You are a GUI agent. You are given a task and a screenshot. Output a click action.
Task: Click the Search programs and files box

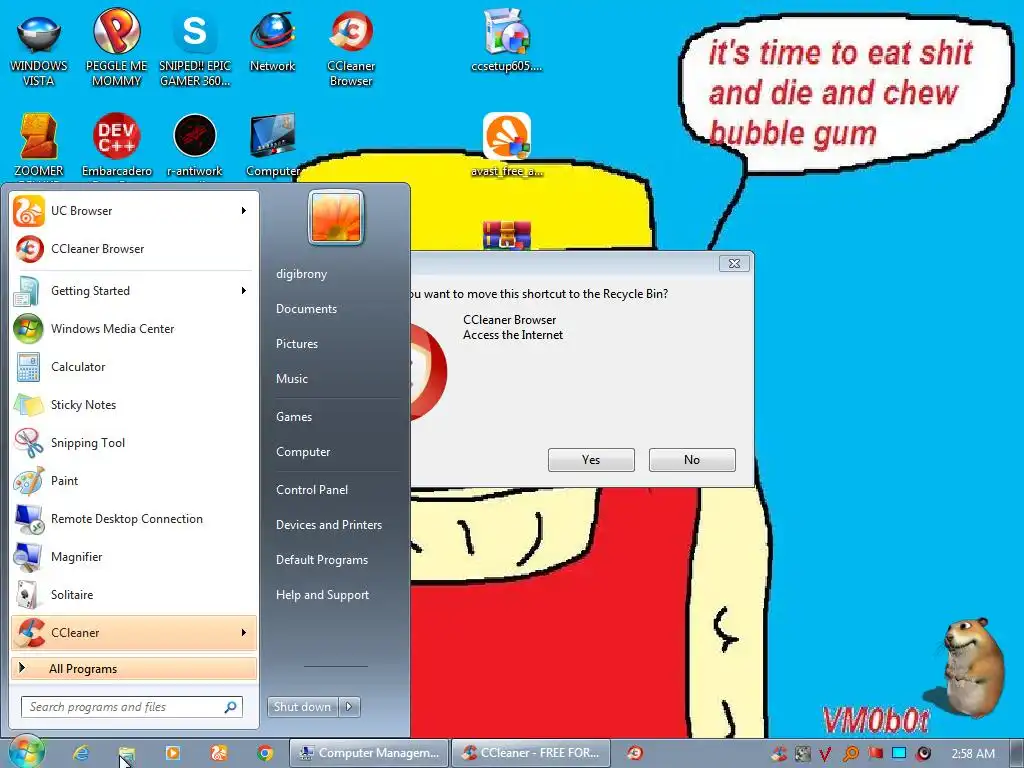[132, 707]
